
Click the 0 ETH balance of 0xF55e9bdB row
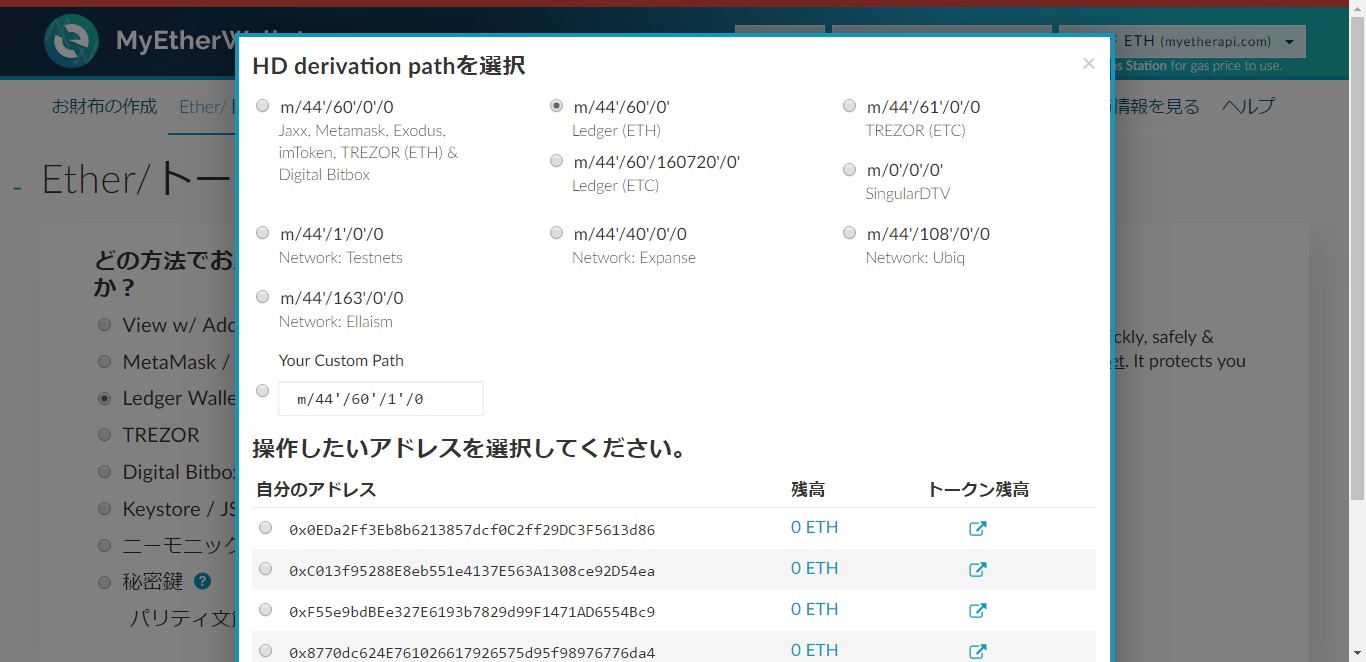(814, 610)
